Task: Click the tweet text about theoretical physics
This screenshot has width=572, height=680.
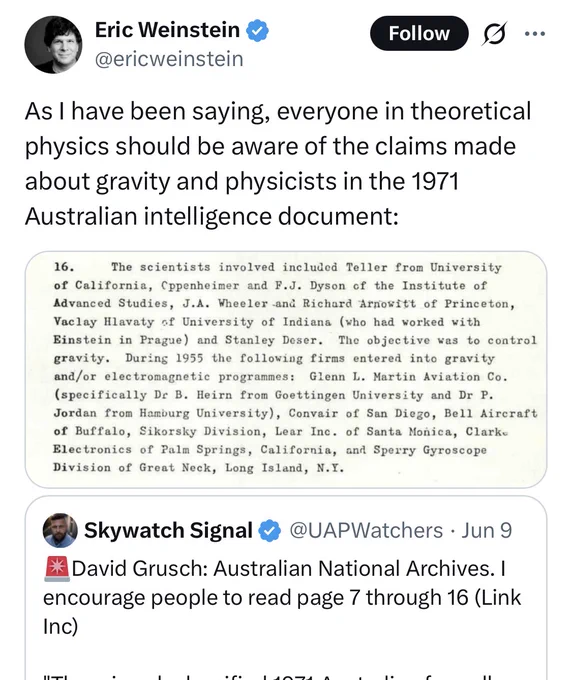Action: point(278,164)
